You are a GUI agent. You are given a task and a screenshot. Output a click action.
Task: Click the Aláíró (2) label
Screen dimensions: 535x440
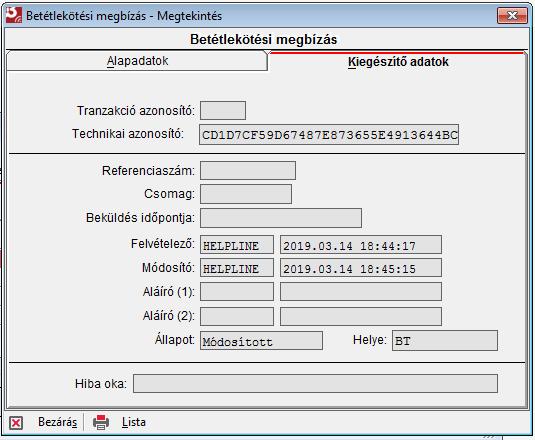coord(169,316)
